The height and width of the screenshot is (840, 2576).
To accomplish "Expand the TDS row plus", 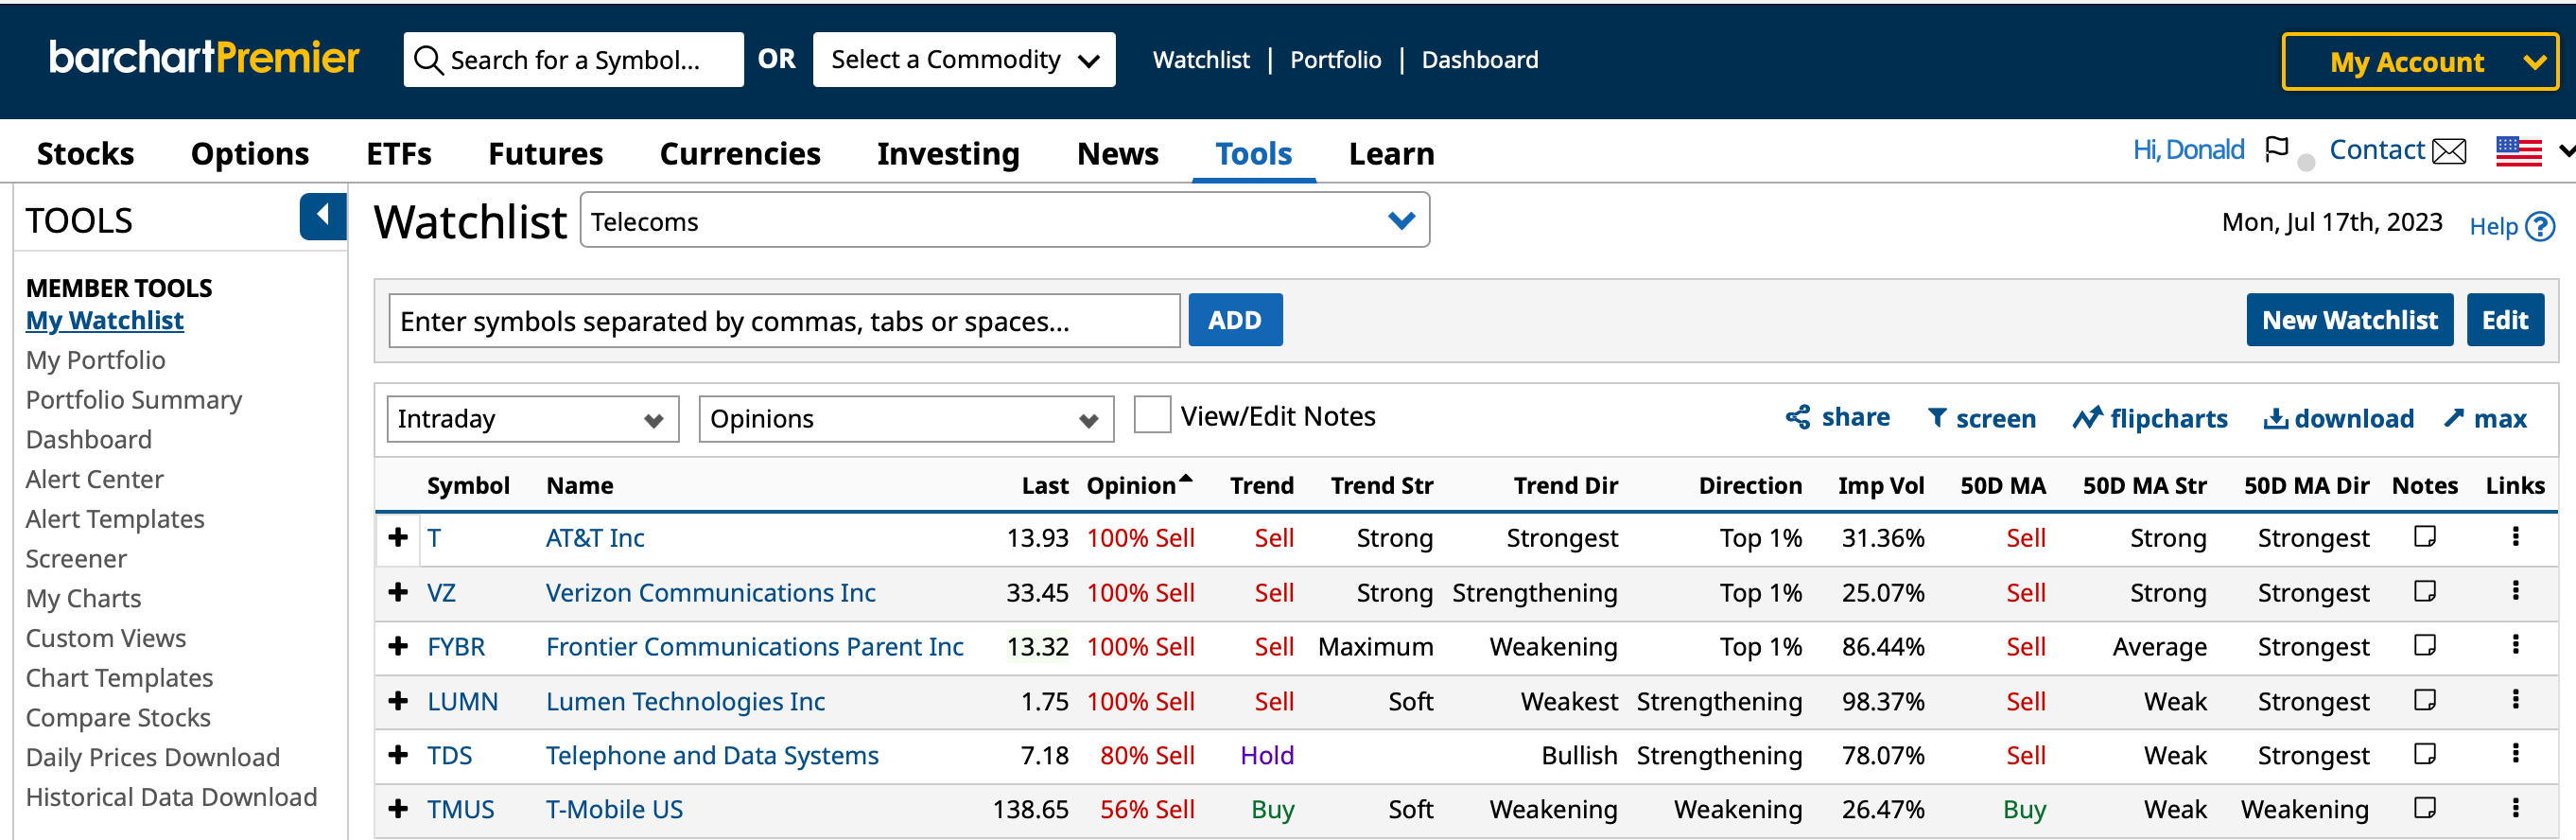I will (398, 754).
